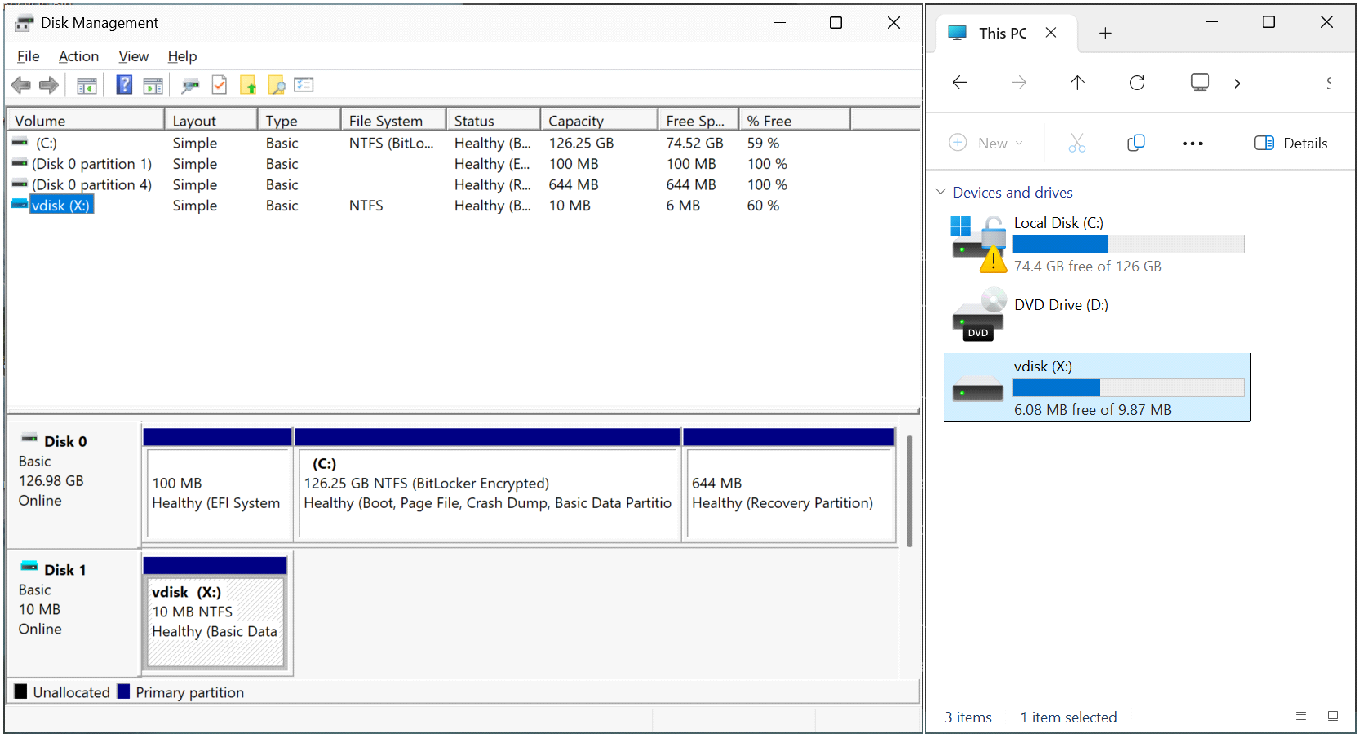The width and height of the screenshot is (1359, 735).
Task: Click the vdisk (X:) usage bar in Explorer
Action: [1128, 388]
